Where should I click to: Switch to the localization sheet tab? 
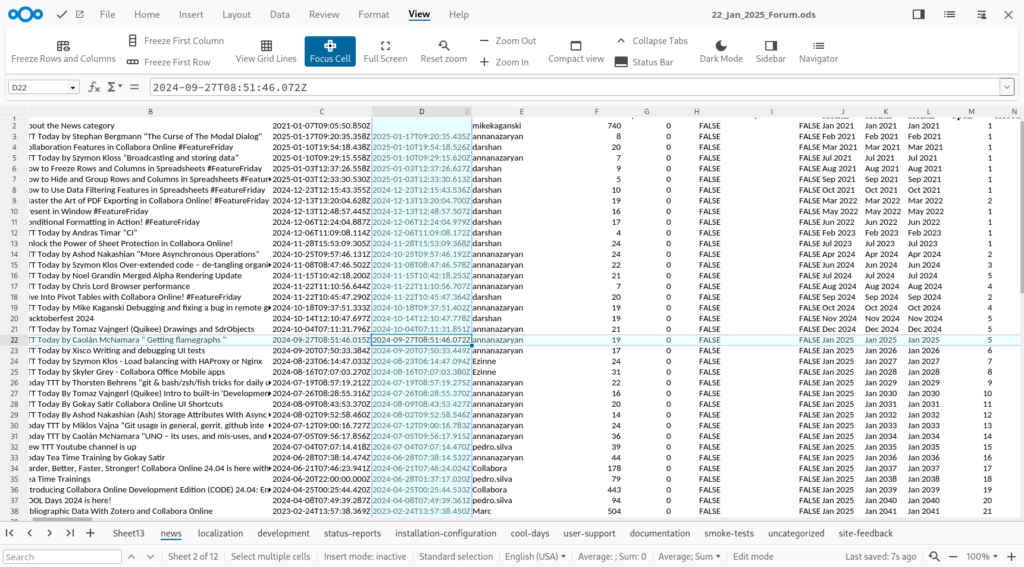click(x=220, y=534)
